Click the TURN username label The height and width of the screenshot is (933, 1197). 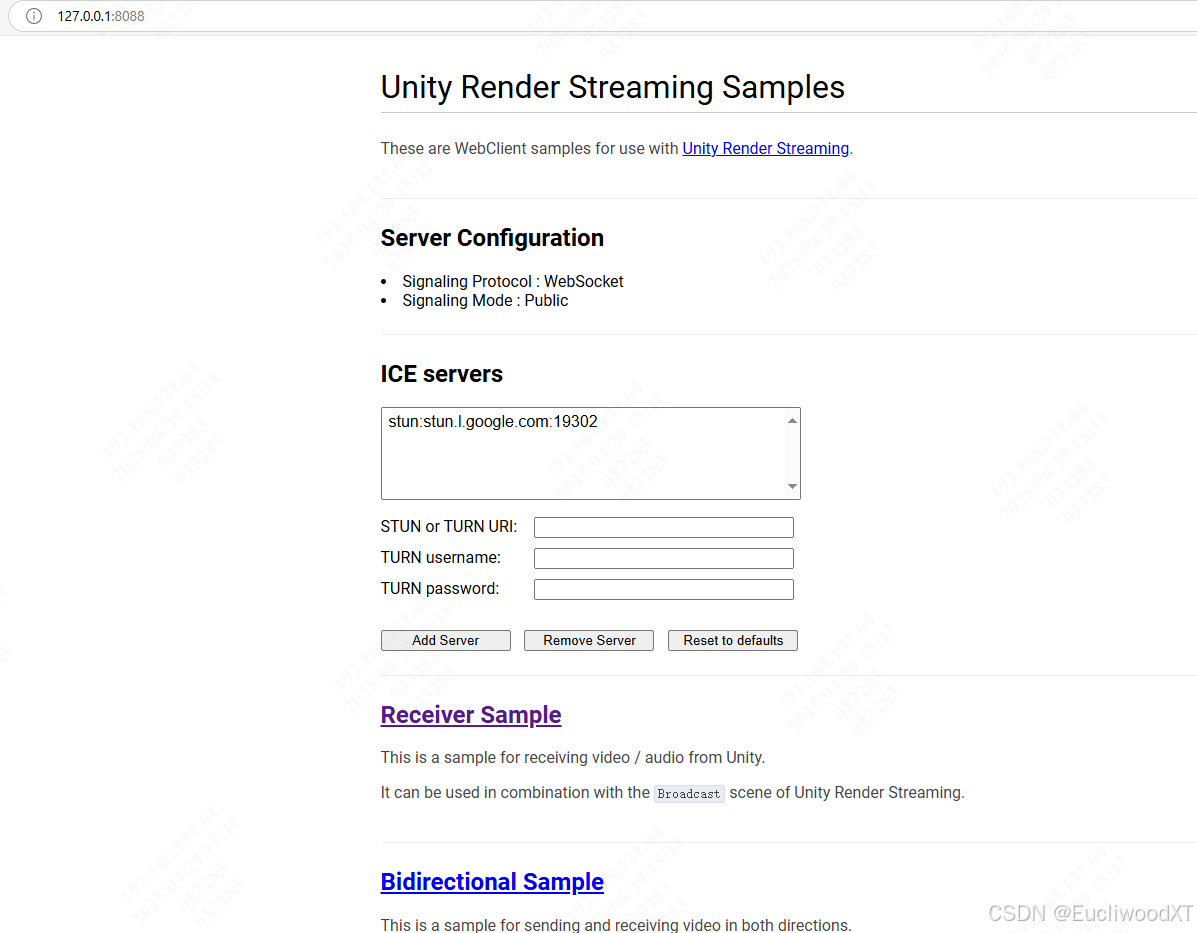[440, 558]
